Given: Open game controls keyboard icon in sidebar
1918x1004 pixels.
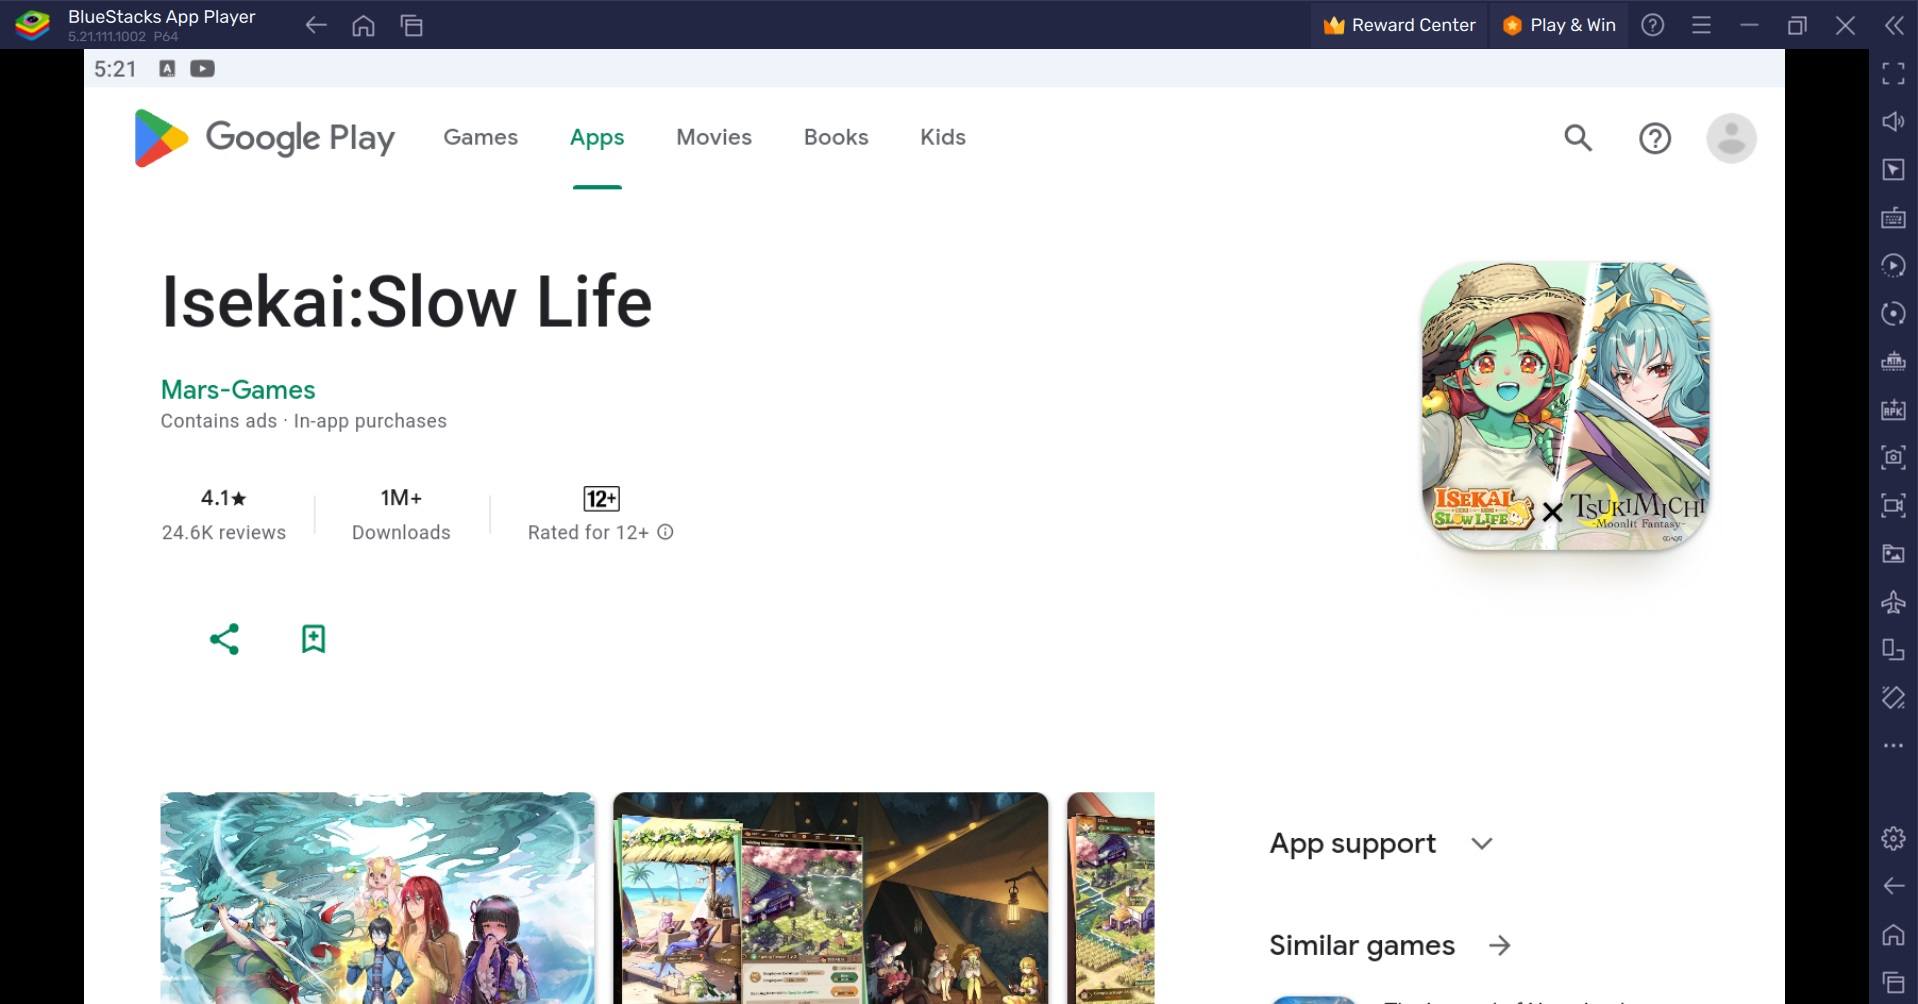Looking at the screenshot, I should 1893,217.
